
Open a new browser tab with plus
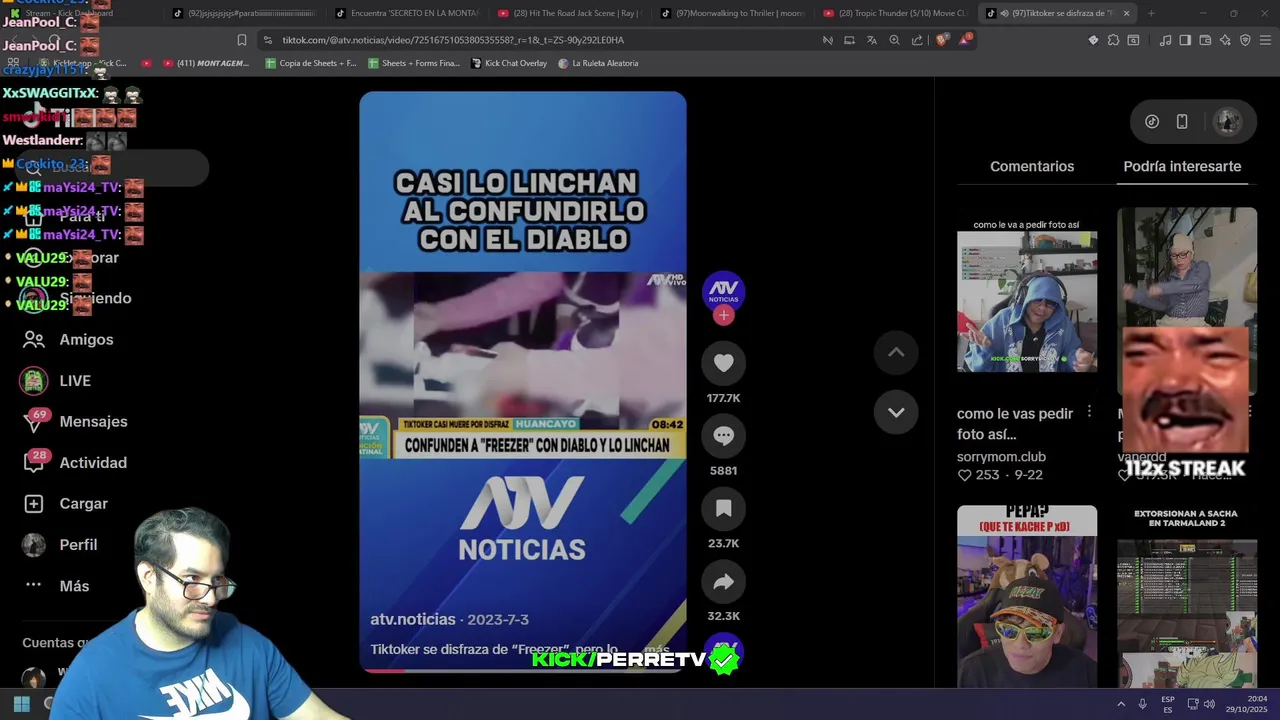click(1151, 13)
